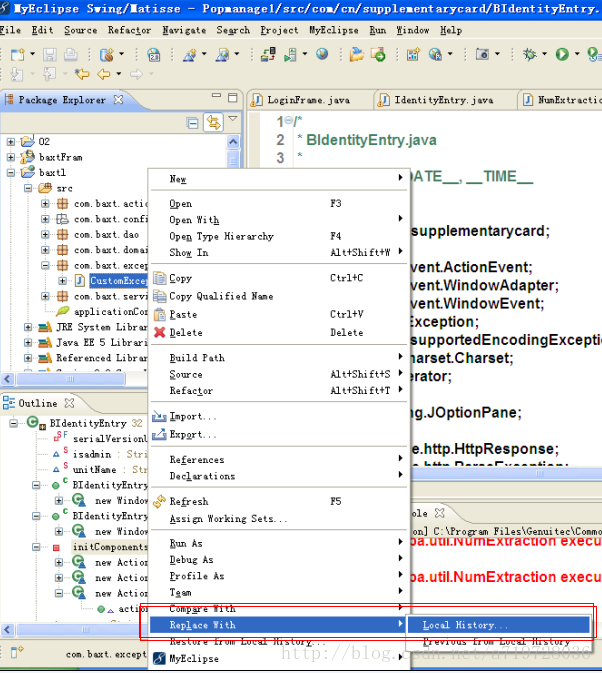Switch to IdentityEntry.java editor tab

[x=443, y=100]
